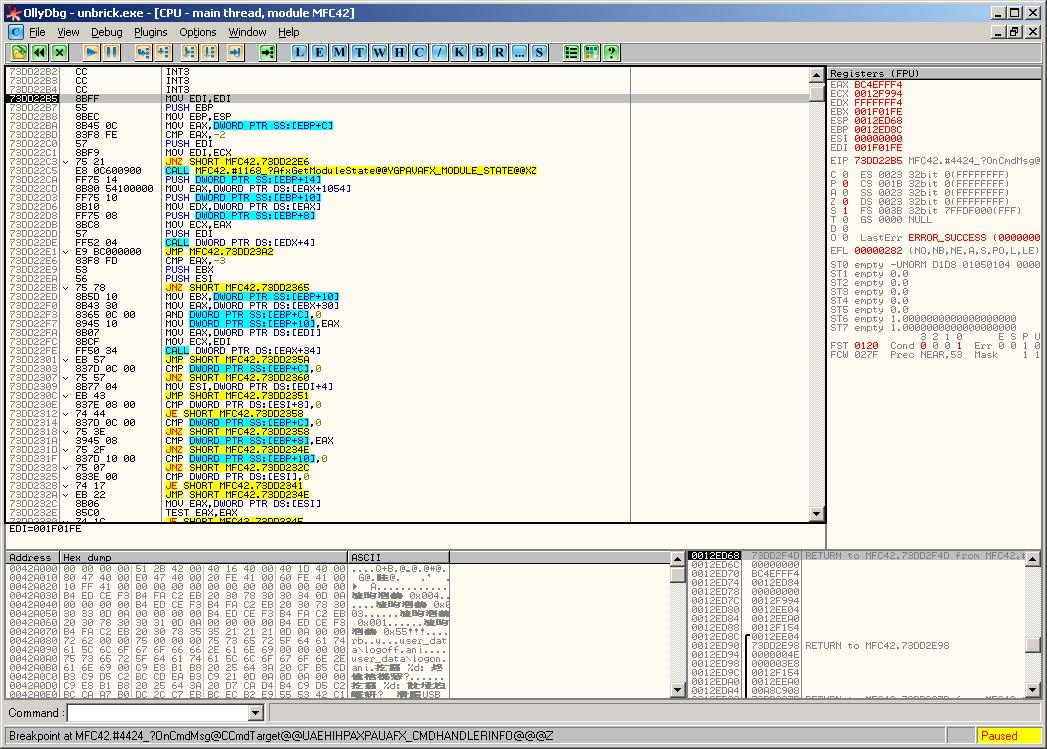1047x749 pixels.
Task: Show Source via S toolbar button
Action: (x=540, y=53)
